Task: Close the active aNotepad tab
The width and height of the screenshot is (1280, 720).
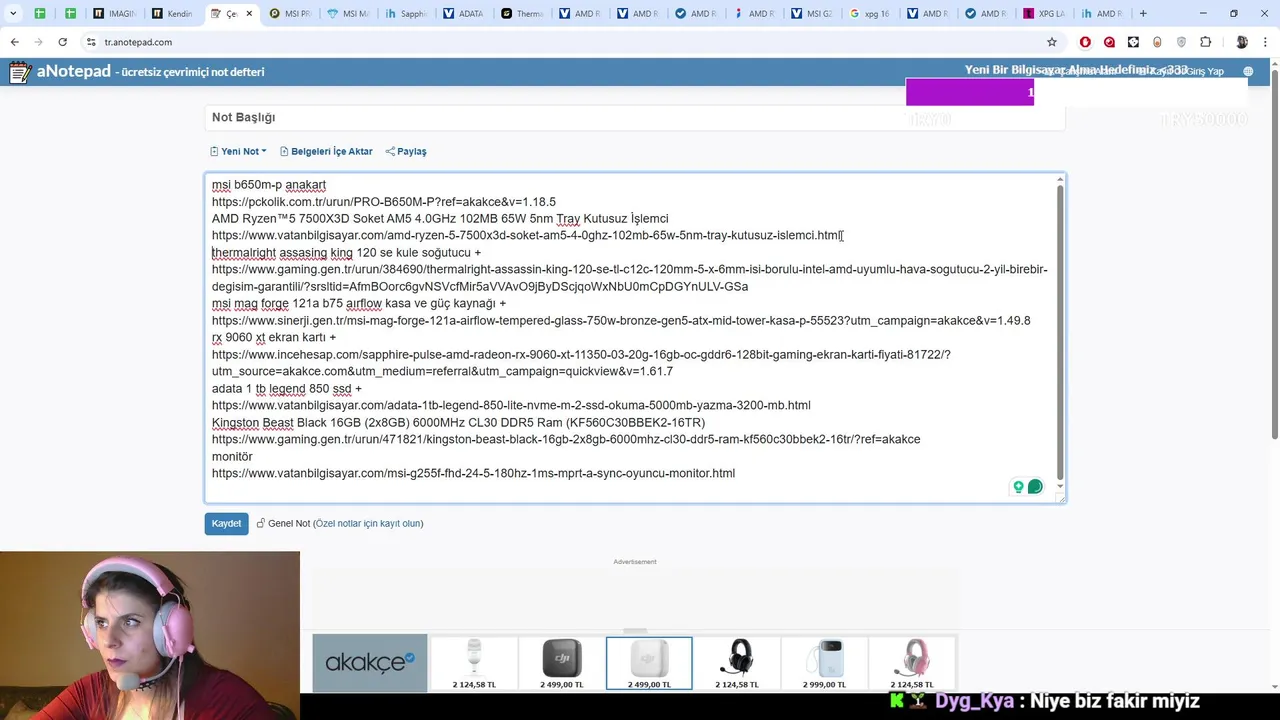Action: pos(249,14)
